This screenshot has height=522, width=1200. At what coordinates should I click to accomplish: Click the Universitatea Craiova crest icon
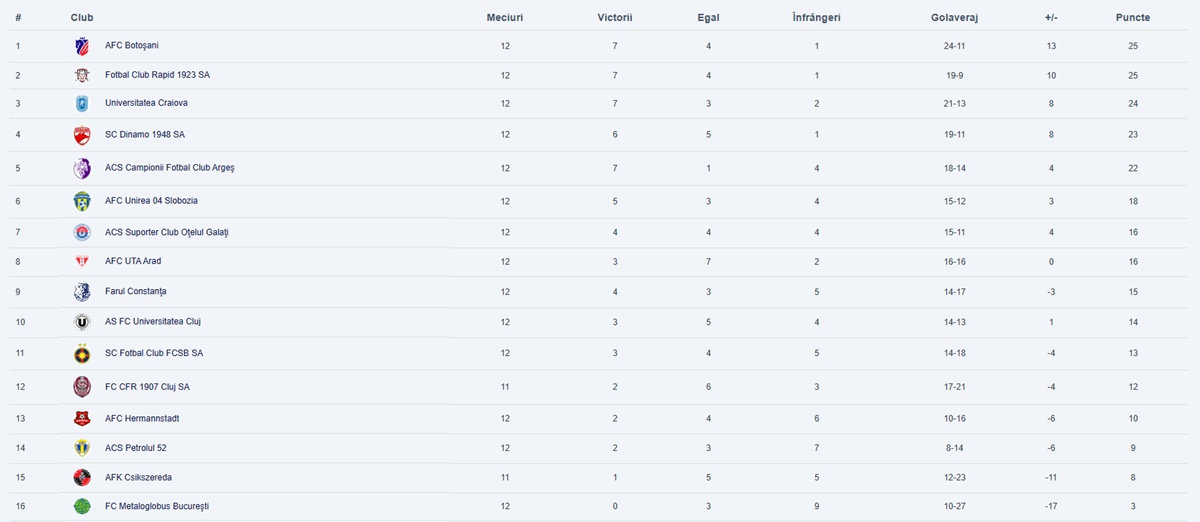[82, 103]
